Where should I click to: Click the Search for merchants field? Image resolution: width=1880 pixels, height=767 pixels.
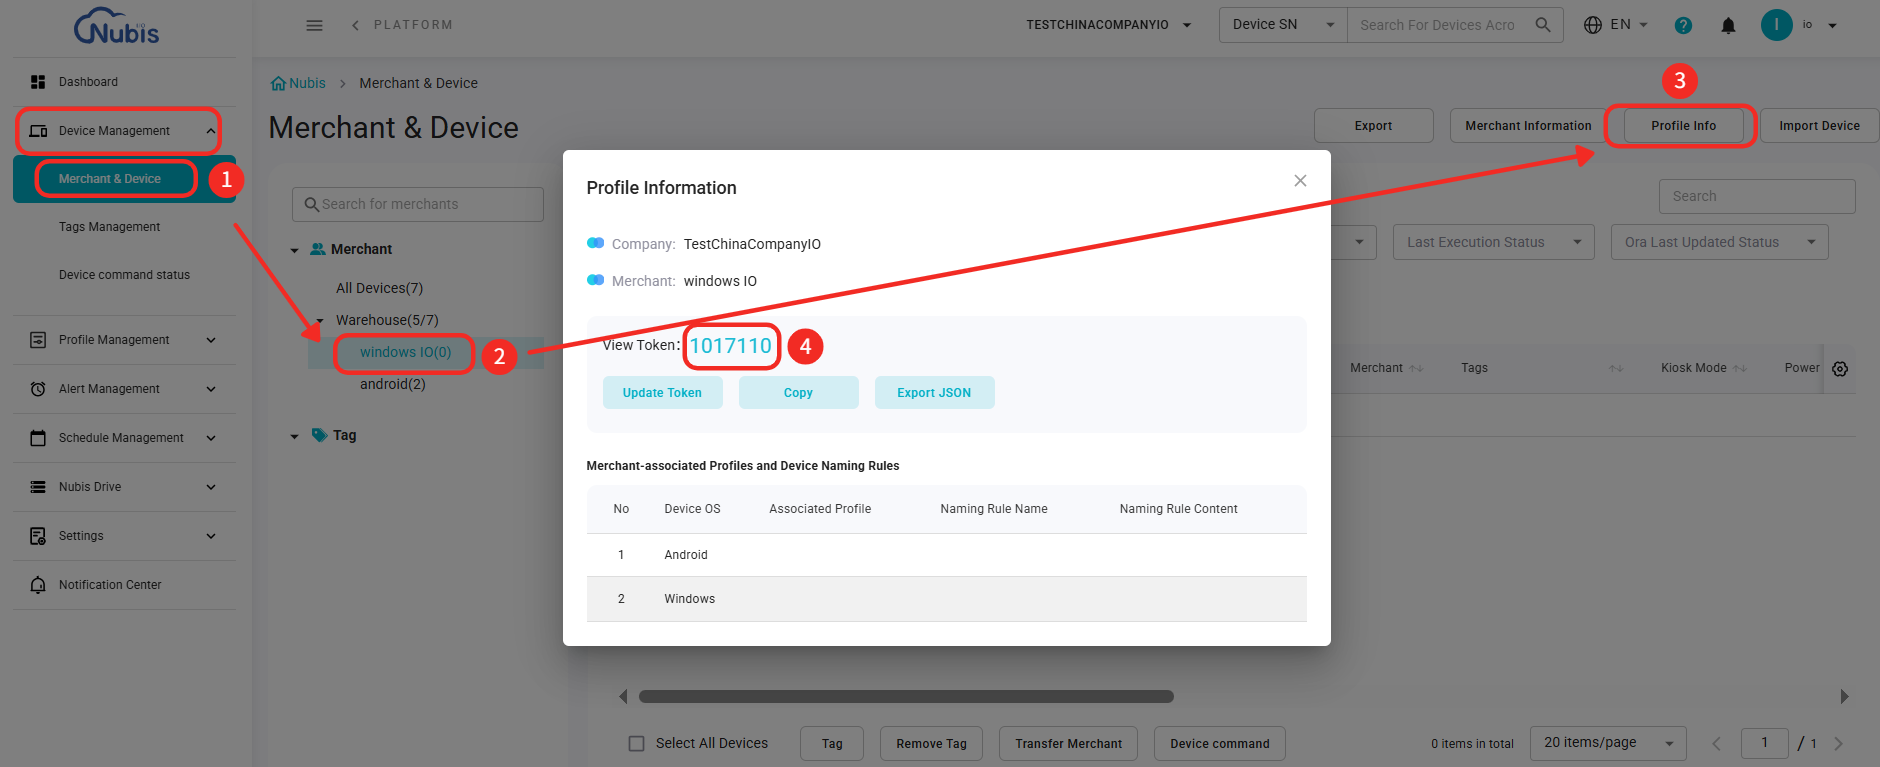pyautogui.click(x=418, y=204)
